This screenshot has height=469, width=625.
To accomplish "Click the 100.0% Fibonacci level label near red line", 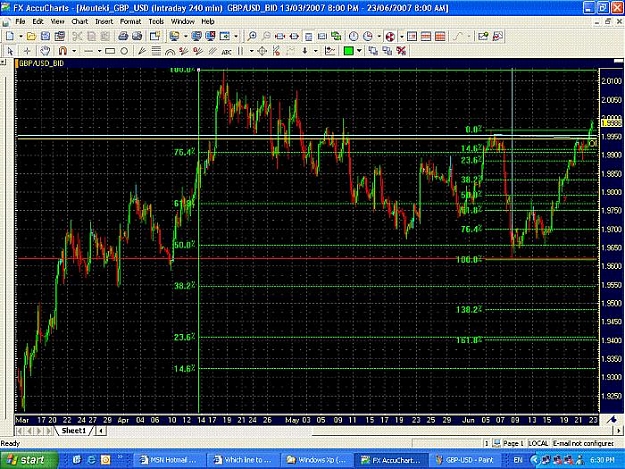I will pos(469,260).
